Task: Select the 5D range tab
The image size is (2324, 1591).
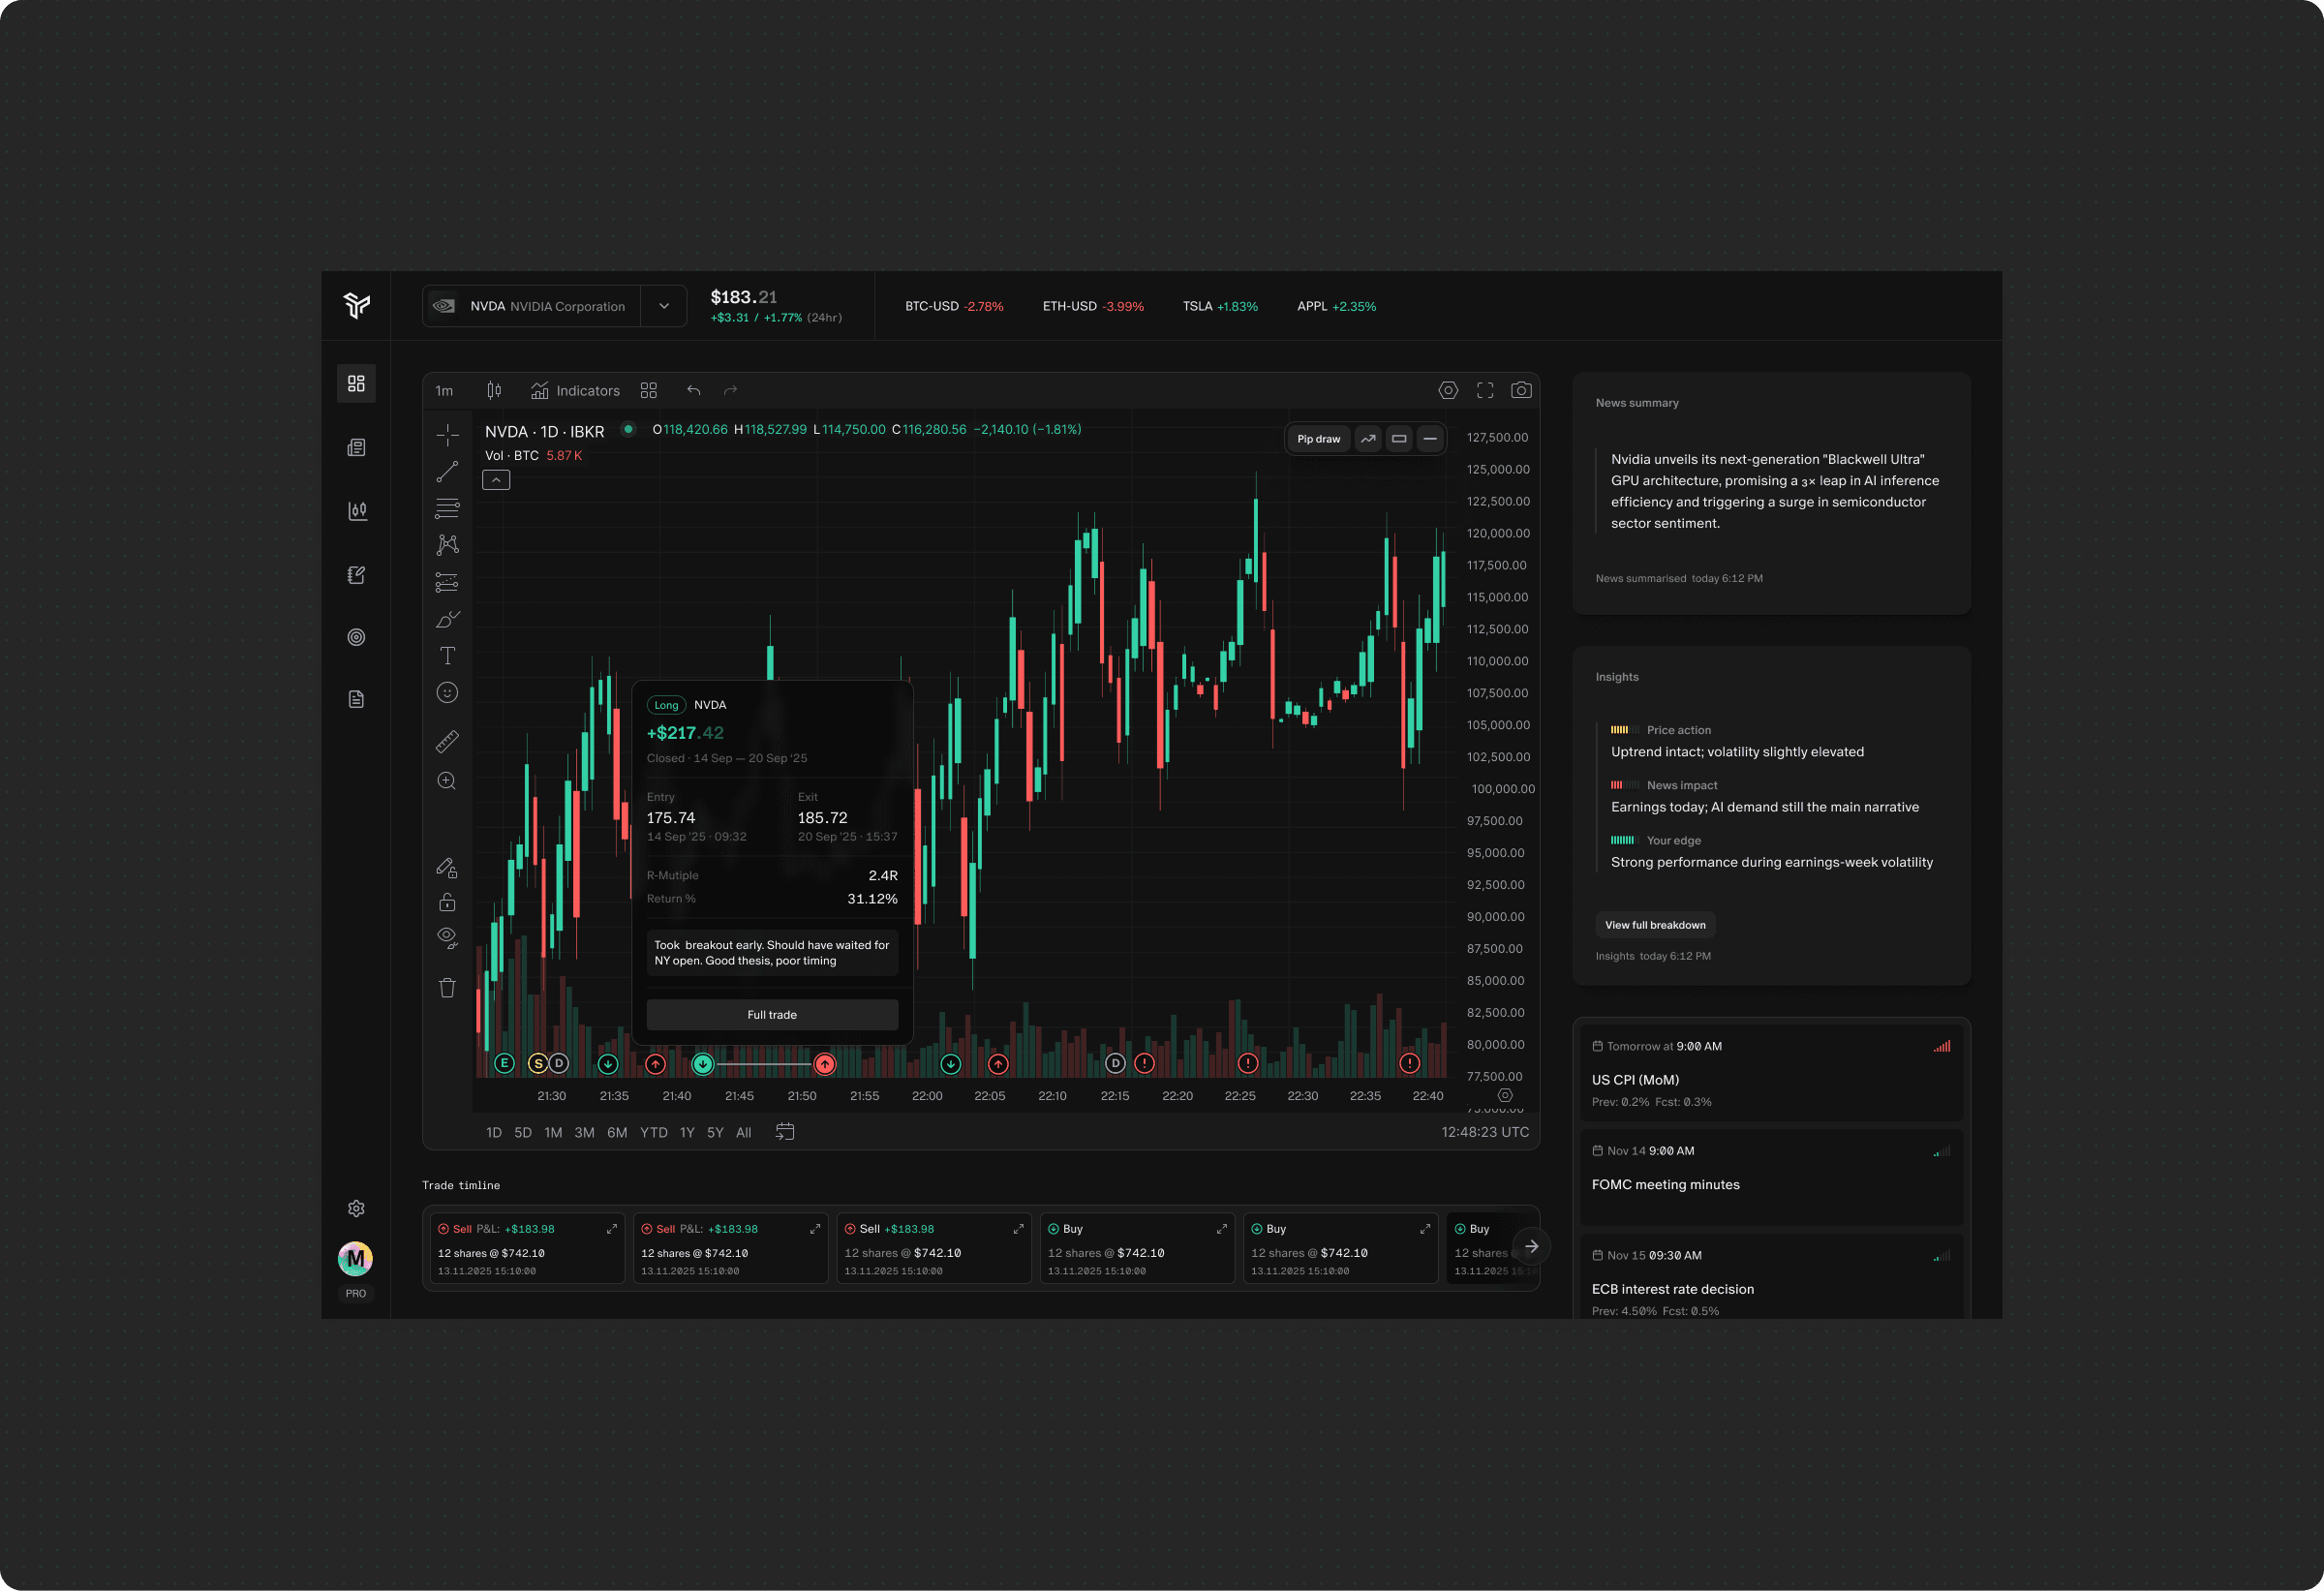Action: click(x=523, y=1133)
